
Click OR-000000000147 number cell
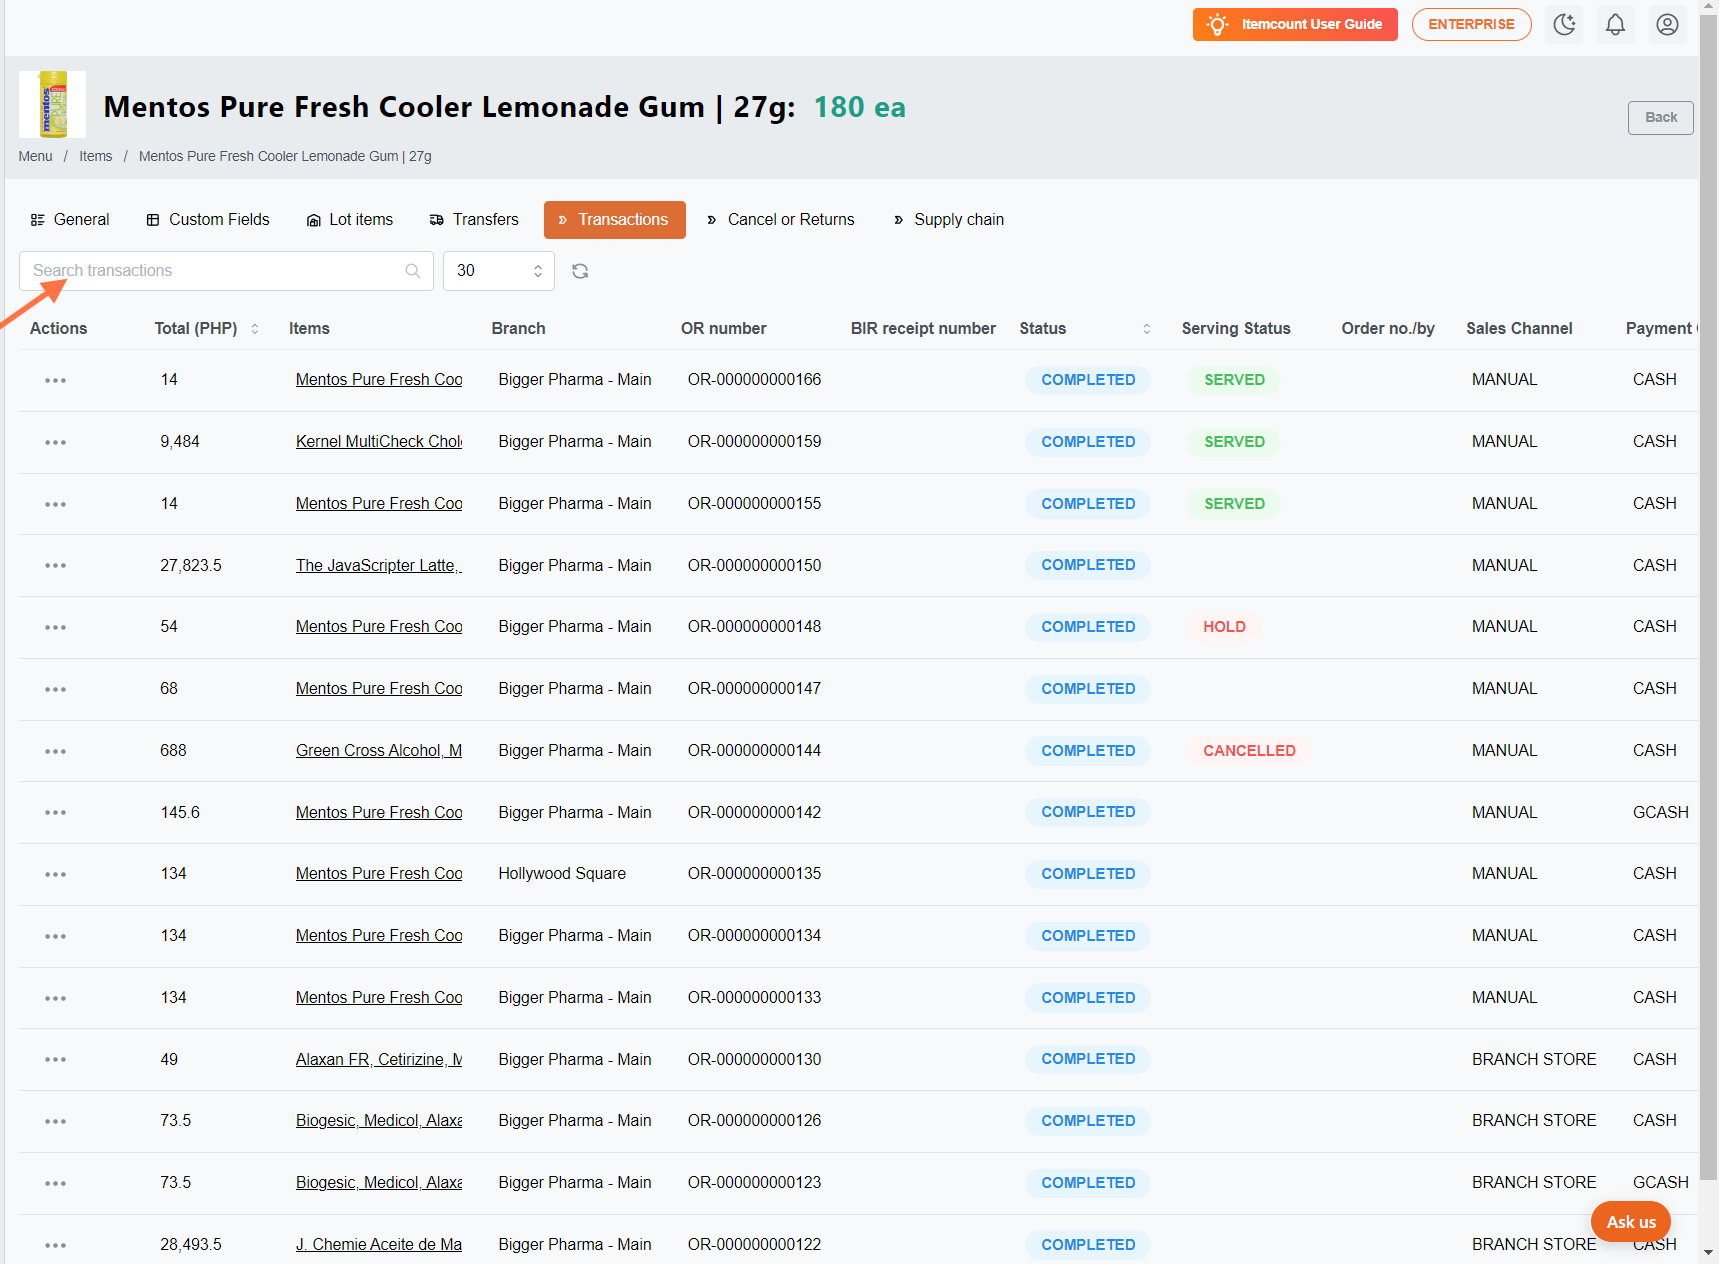754,689
